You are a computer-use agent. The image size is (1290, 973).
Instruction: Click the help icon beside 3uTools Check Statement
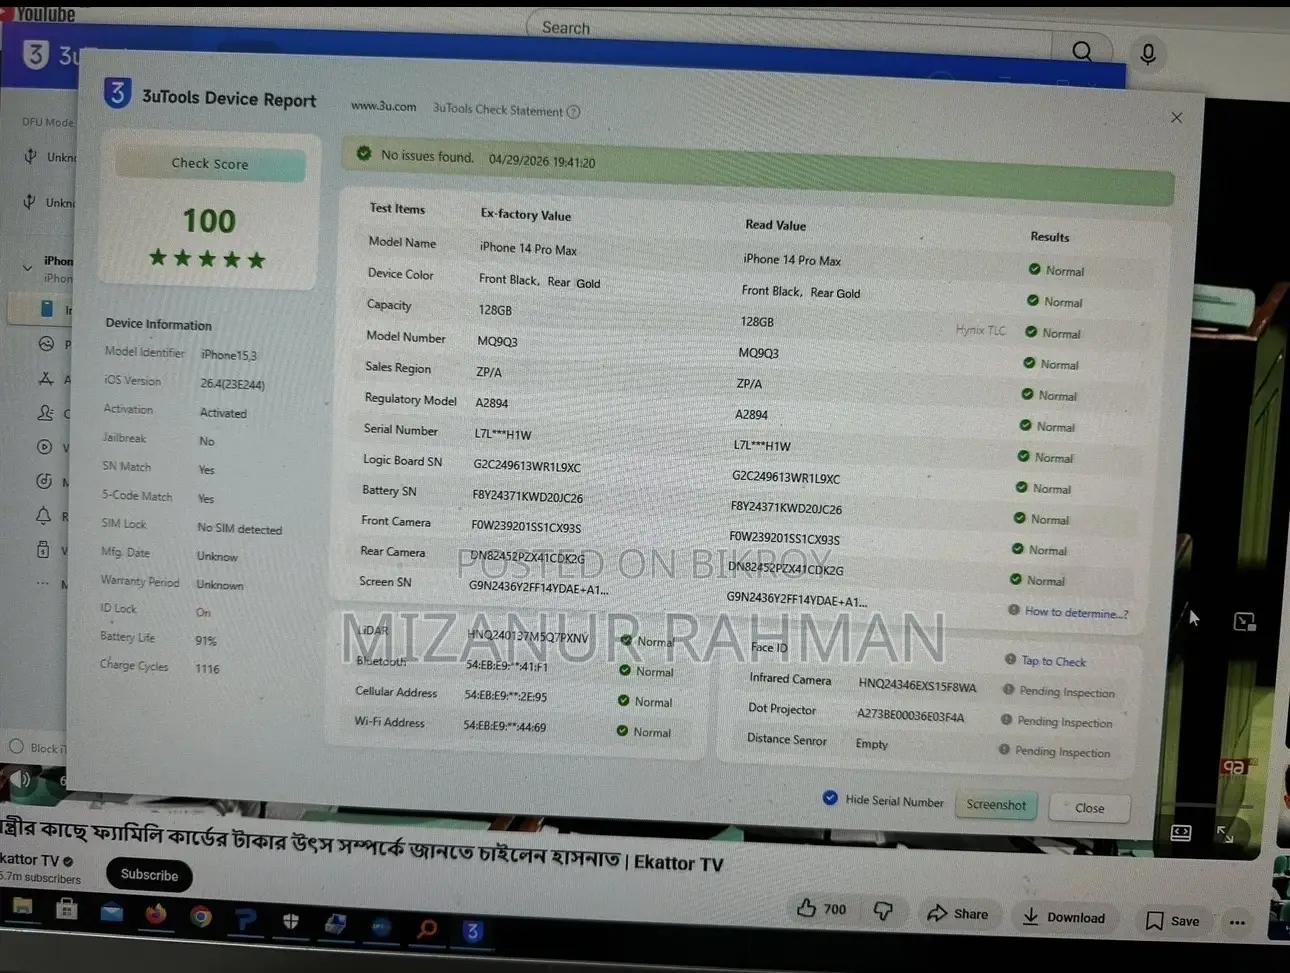[x=573, y=112]
